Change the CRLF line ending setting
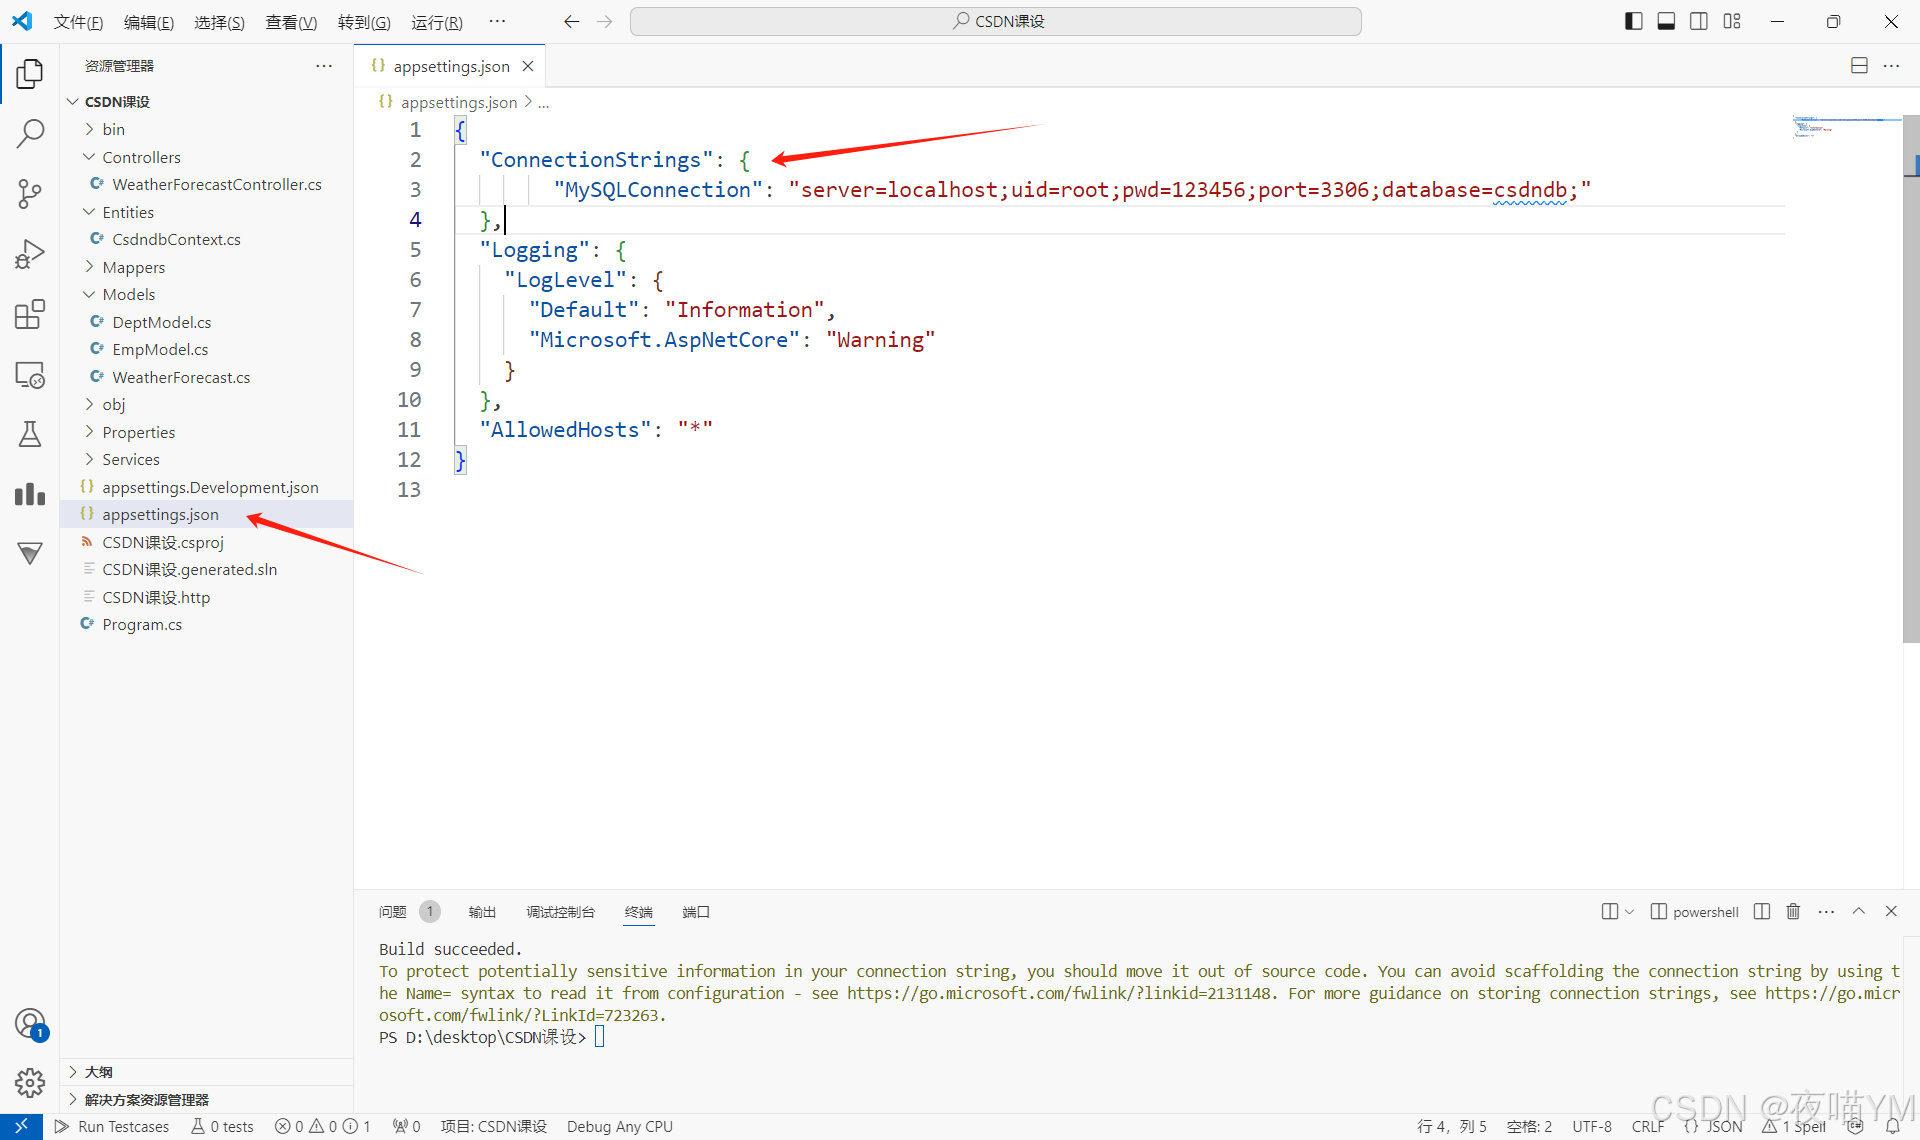This screenshot has width=1920, height=1140. pyautogui.click(x=1647, y=1126)
